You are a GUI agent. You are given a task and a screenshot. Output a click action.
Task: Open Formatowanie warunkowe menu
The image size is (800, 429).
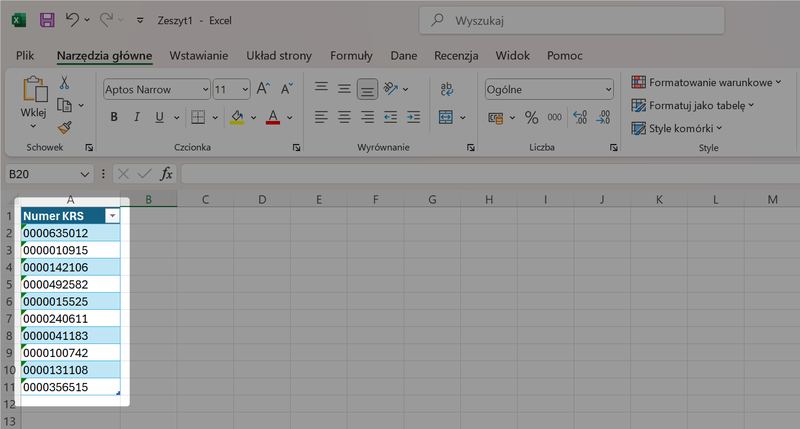(x=706, y=82)
